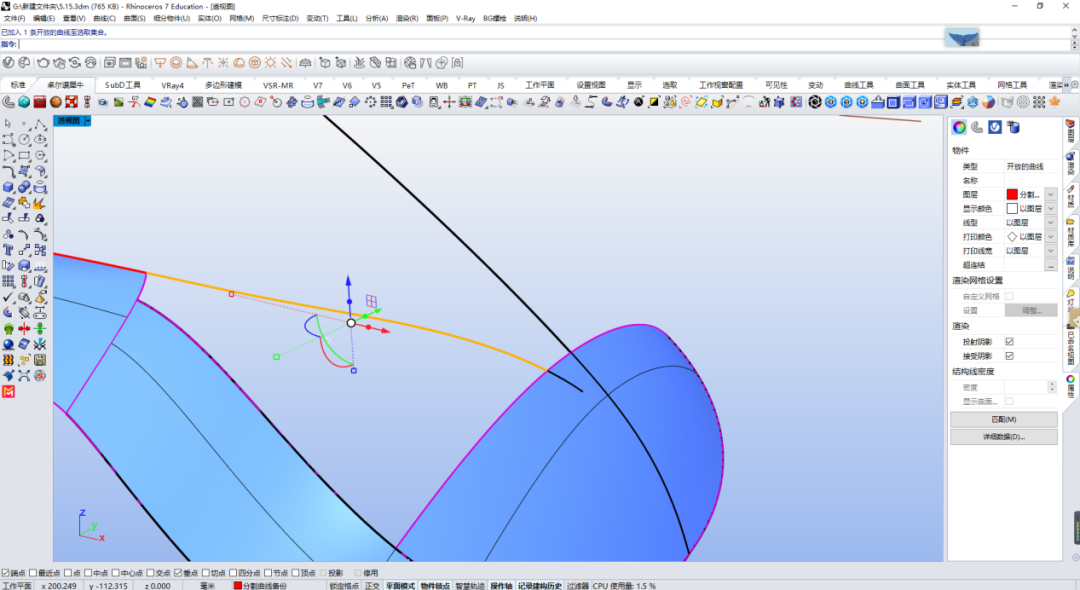Screen dimensions: 1080x590
Task: Expand hidden toolbar tabs with » arrow
Action: 1066,85
